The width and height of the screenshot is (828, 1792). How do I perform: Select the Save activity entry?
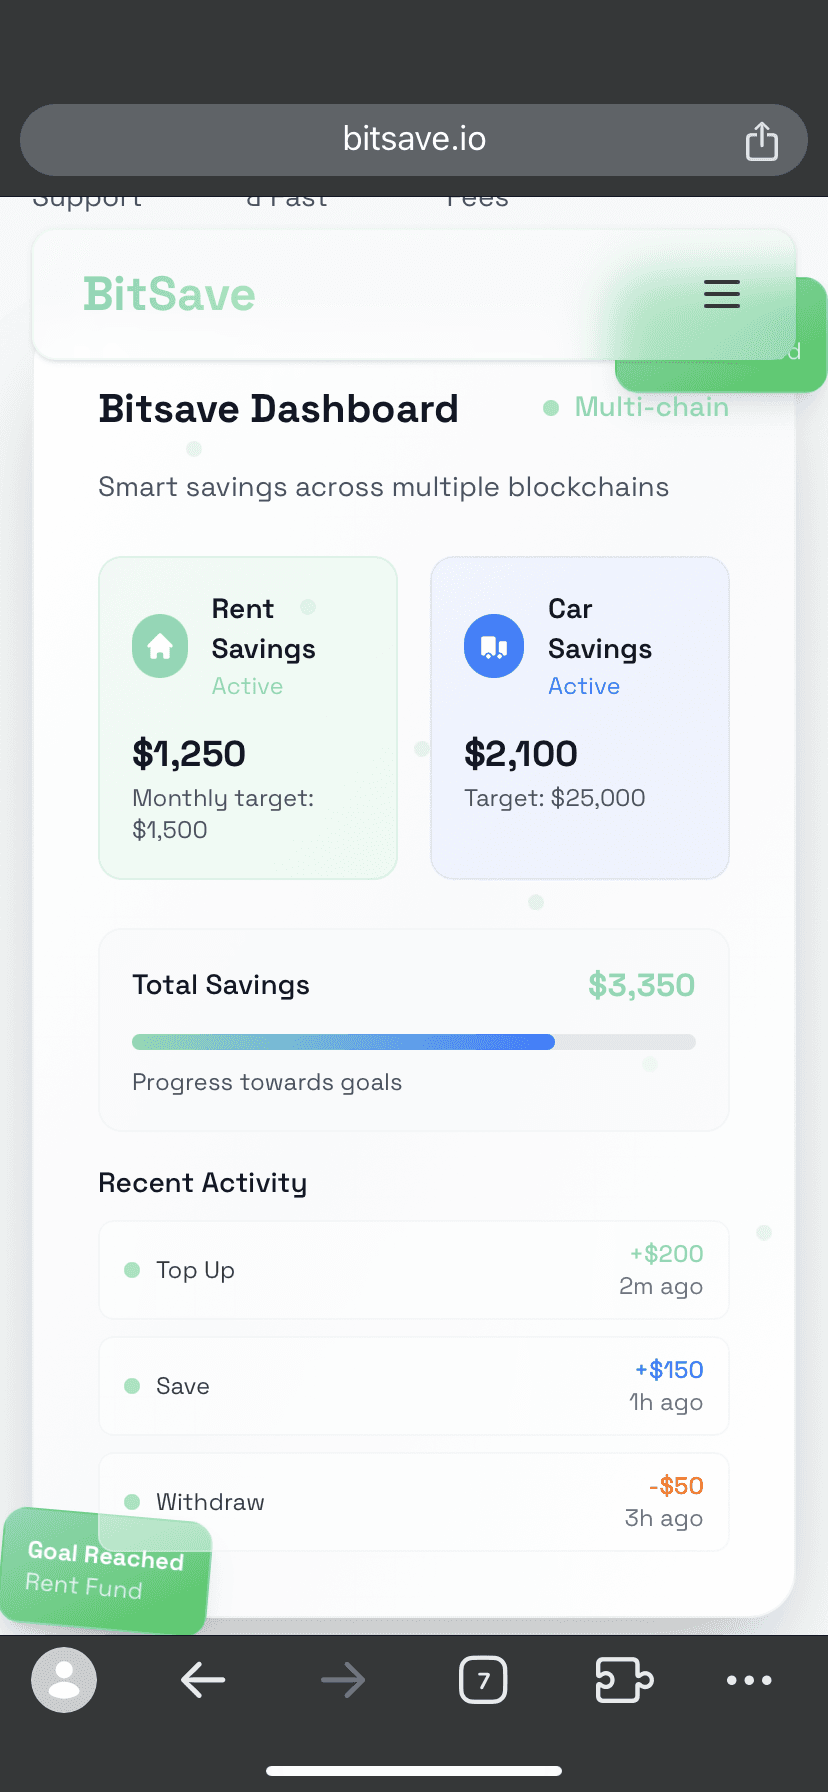[414, 1386]
